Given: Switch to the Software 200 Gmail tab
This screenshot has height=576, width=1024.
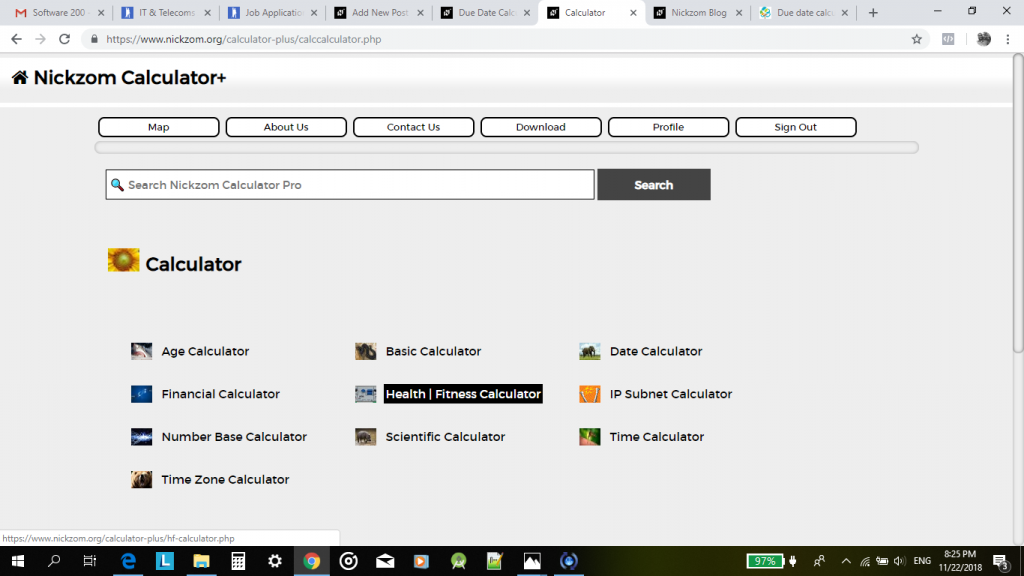Looking at the screenshot, I should [59, 12].
